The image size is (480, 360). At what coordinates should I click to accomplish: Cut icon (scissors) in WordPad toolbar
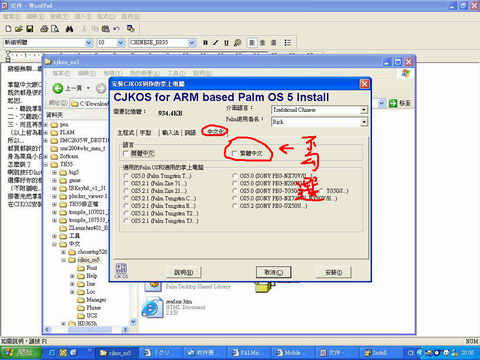[84, 29]
